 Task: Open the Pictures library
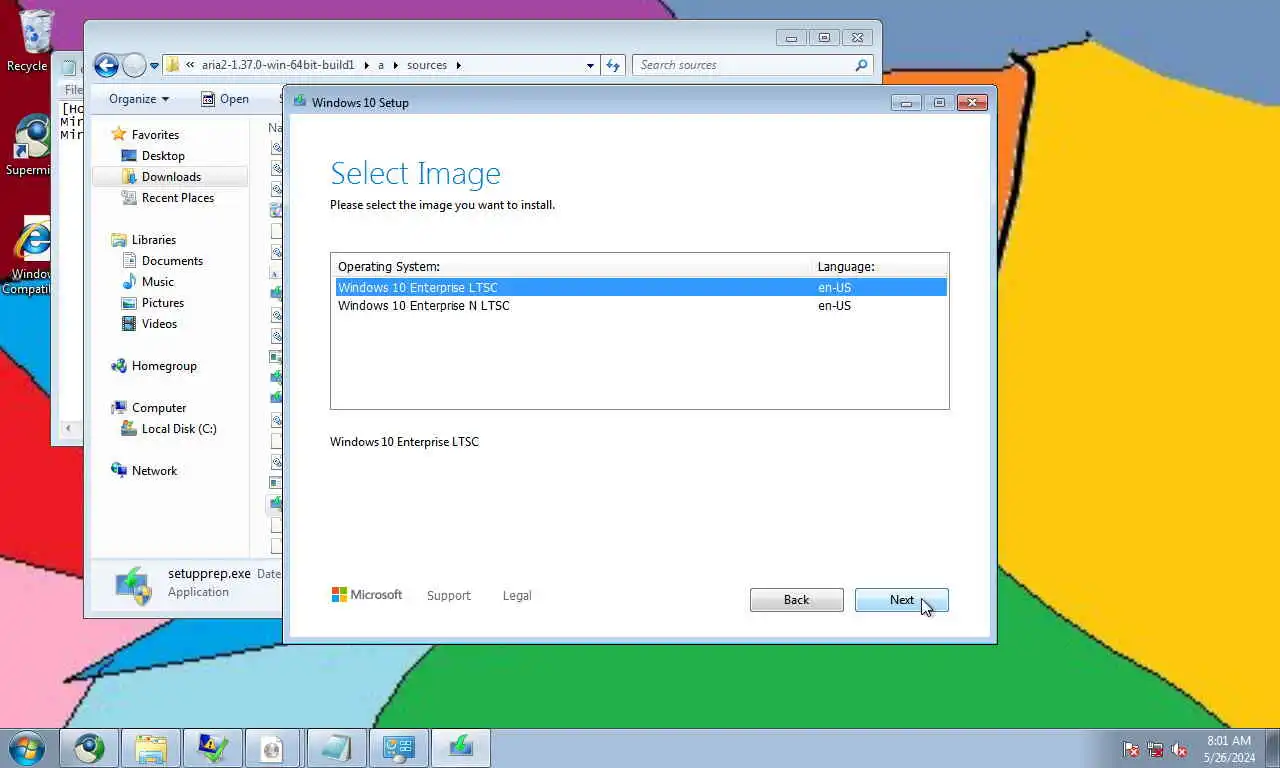[x=163, y=303]
